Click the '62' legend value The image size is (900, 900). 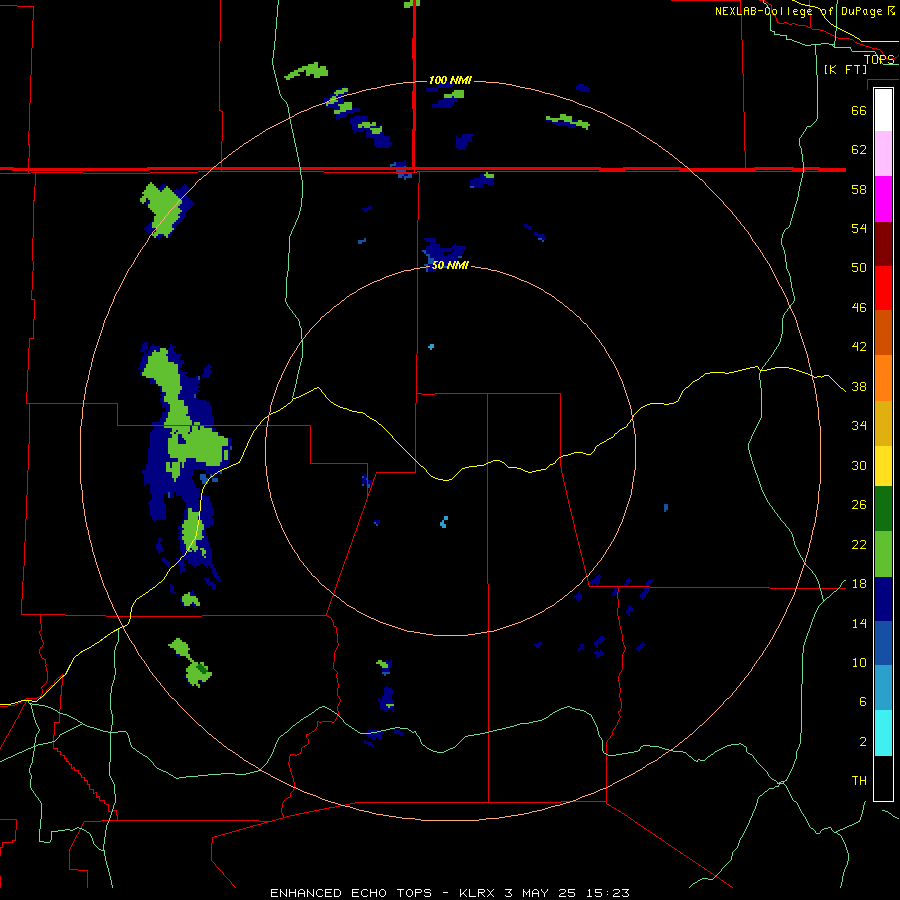coord(859,150)
